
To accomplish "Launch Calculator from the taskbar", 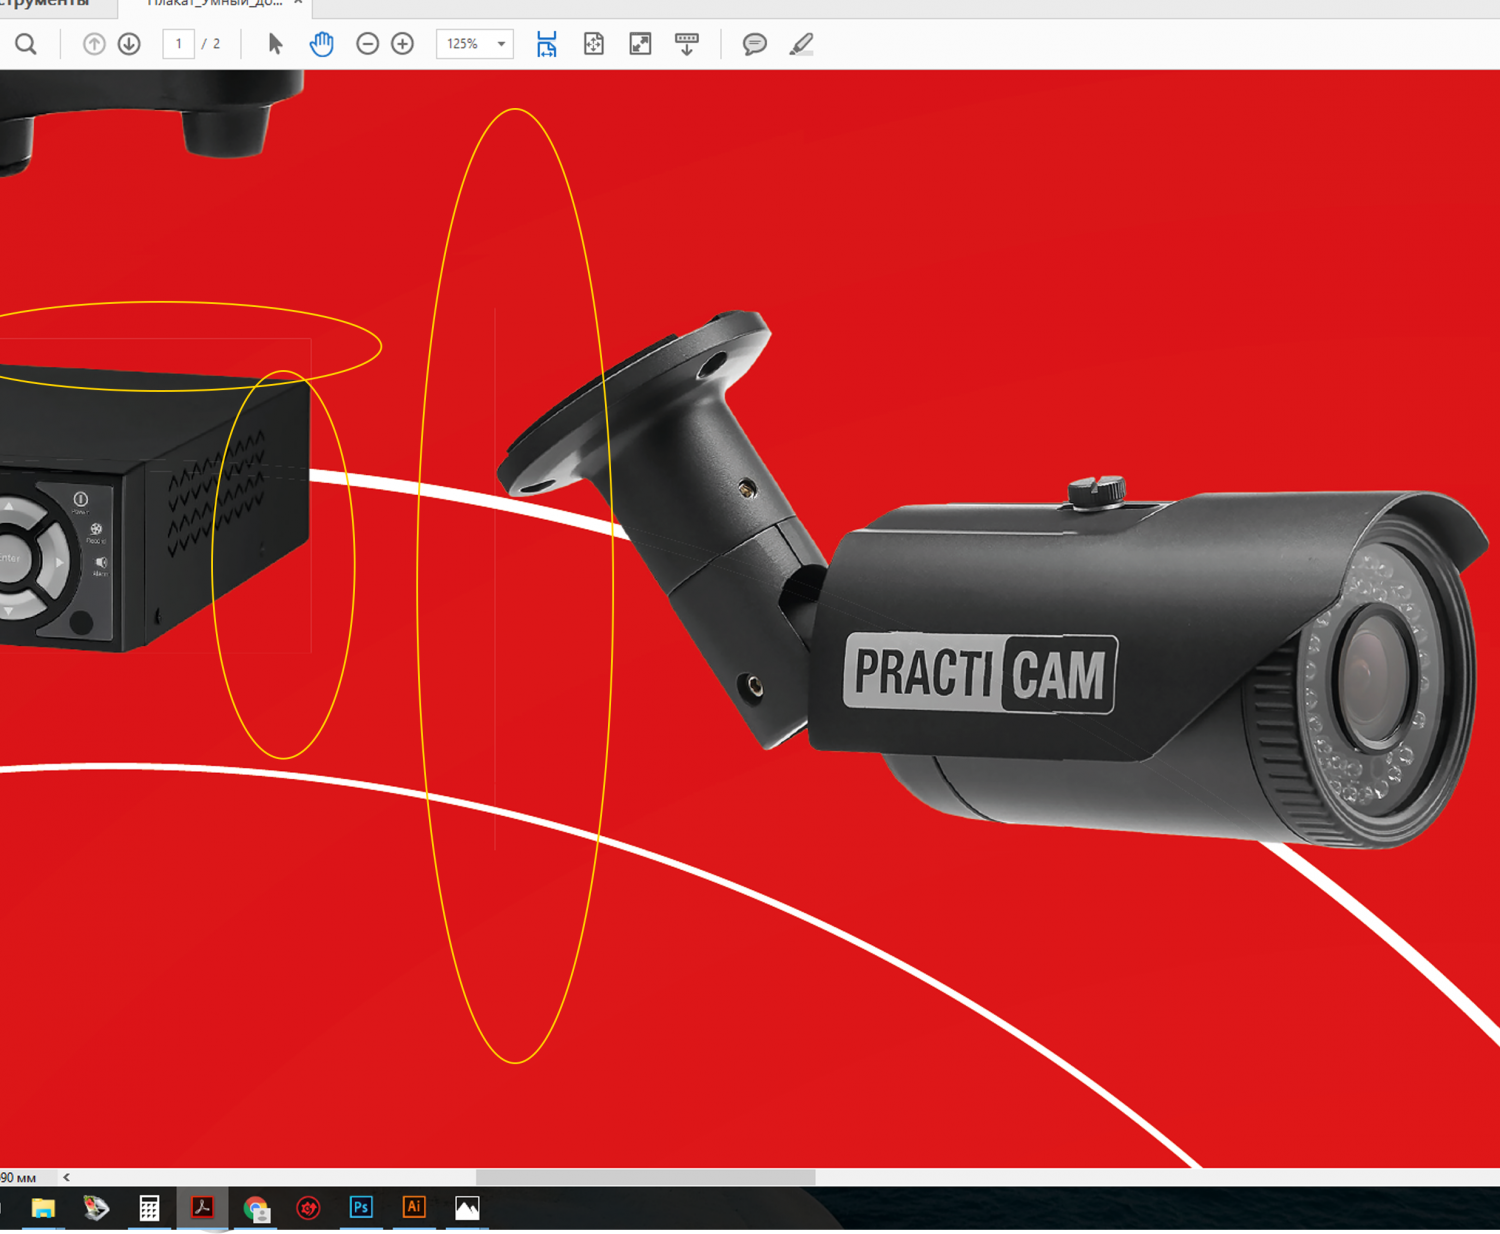I will point(149,1208).
